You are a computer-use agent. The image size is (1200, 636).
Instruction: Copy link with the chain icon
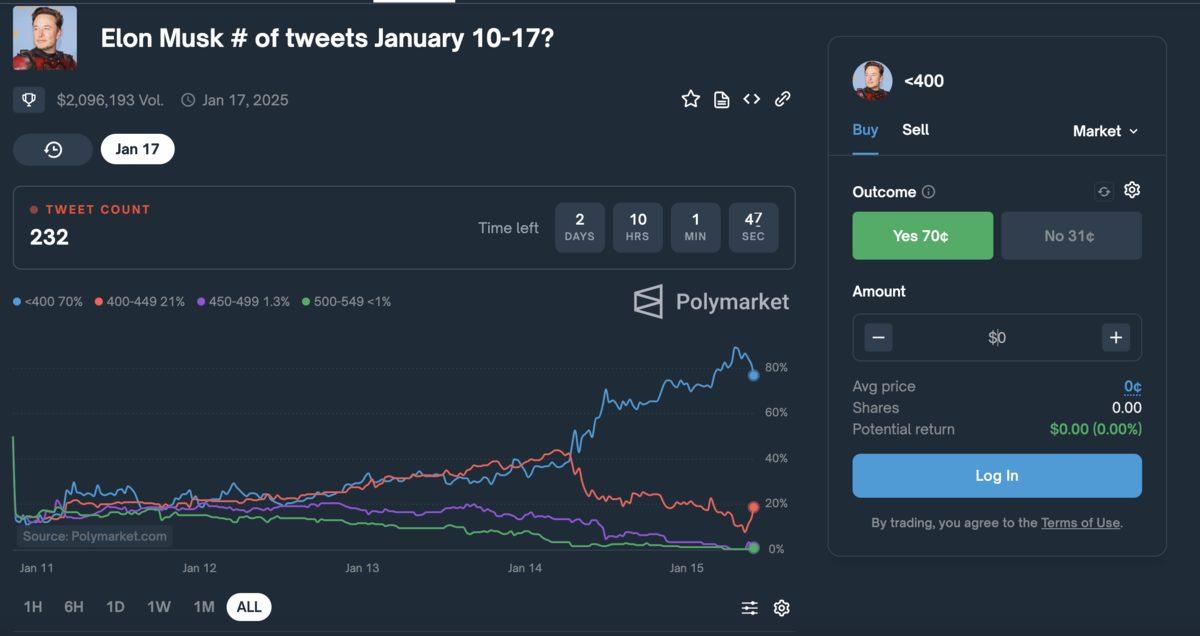tap(783, 99)
